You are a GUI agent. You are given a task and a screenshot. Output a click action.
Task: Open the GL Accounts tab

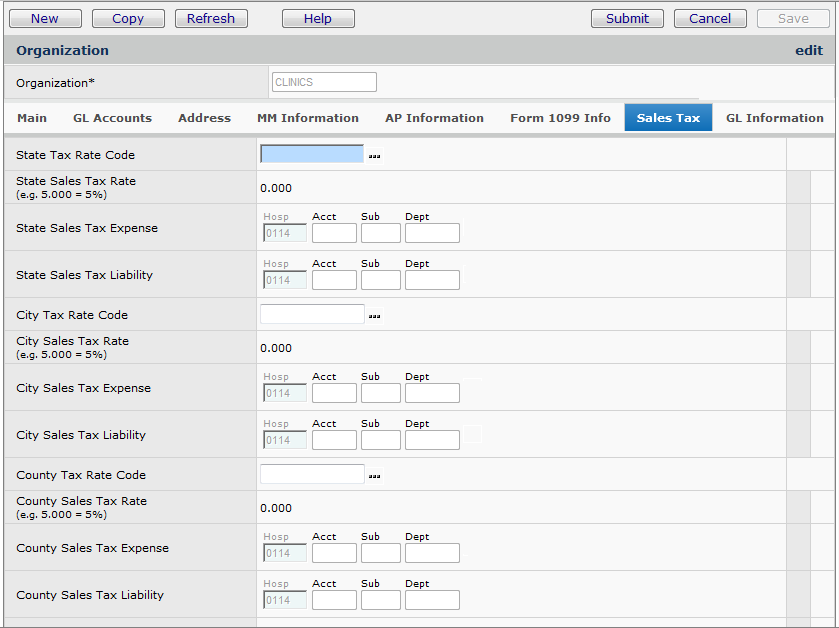click(x=112, y=118)
